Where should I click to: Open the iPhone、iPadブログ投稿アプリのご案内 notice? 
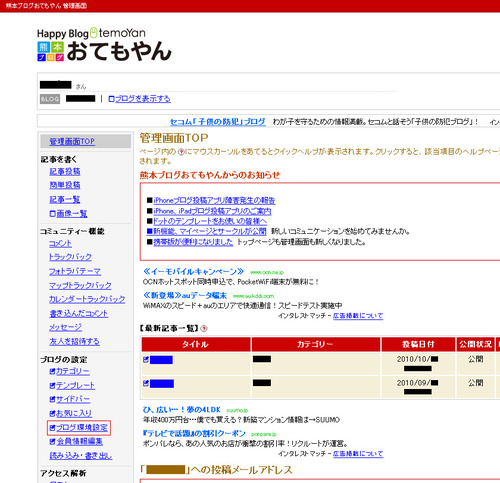tap(212, 211)
